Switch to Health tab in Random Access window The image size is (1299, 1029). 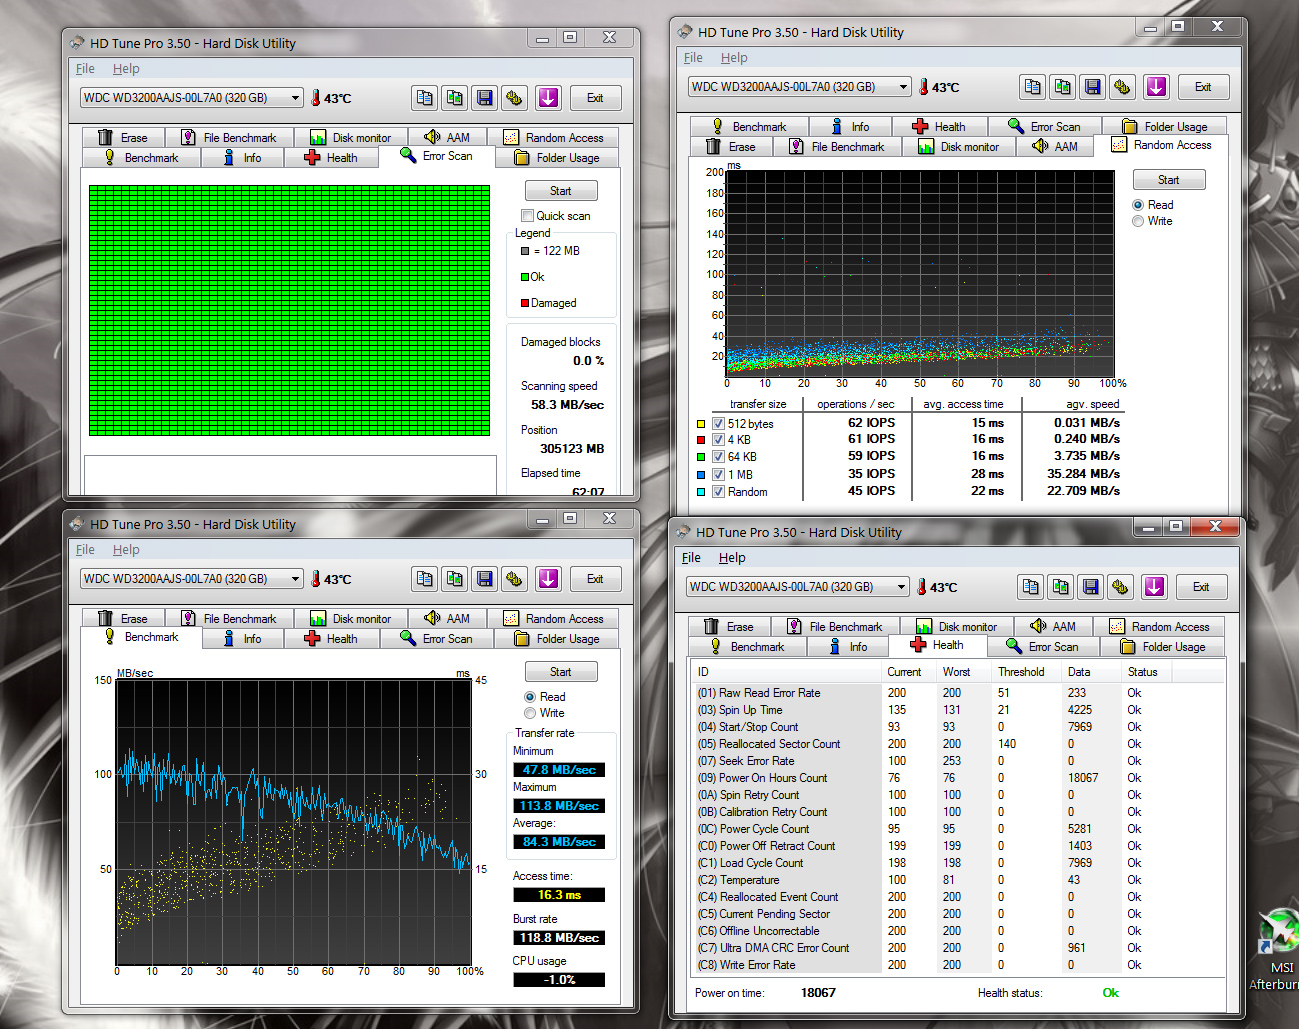[x=938, y=127]
